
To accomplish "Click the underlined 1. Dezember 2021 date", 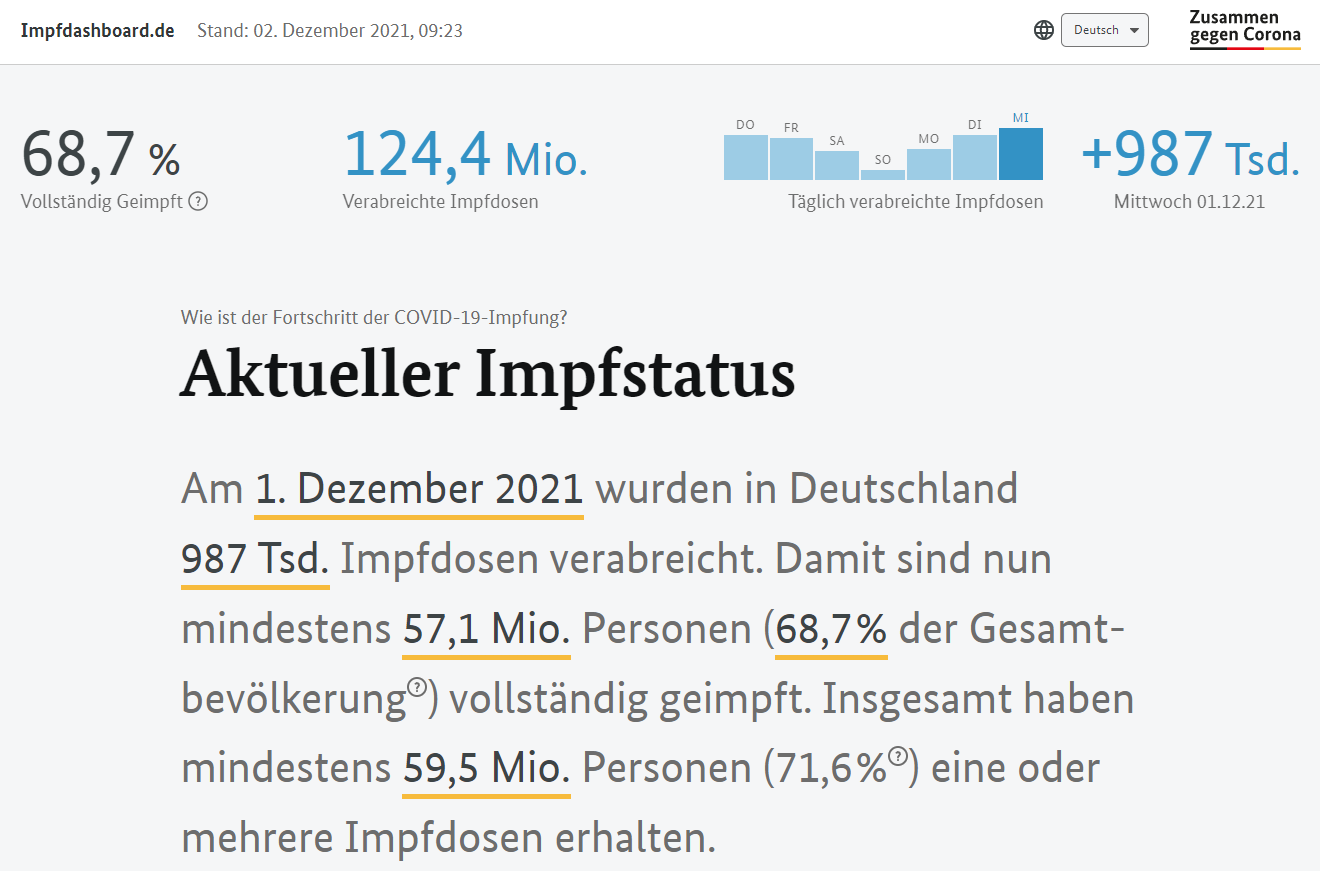I will (x=419, y=490).
